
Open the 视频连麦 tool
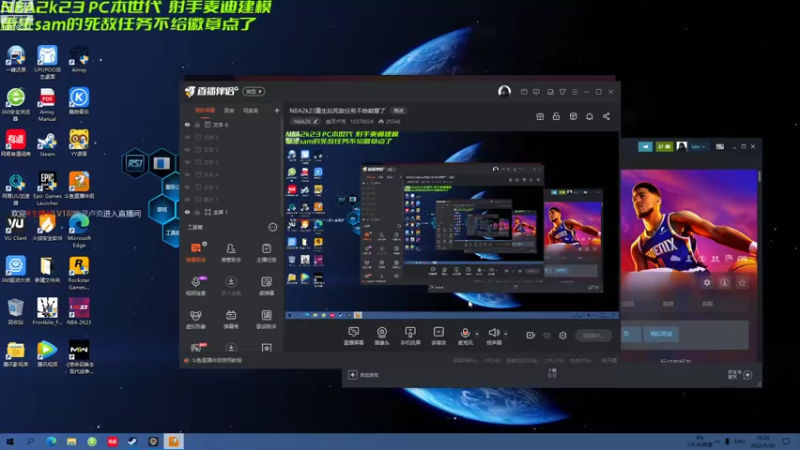tap(196, 286)
